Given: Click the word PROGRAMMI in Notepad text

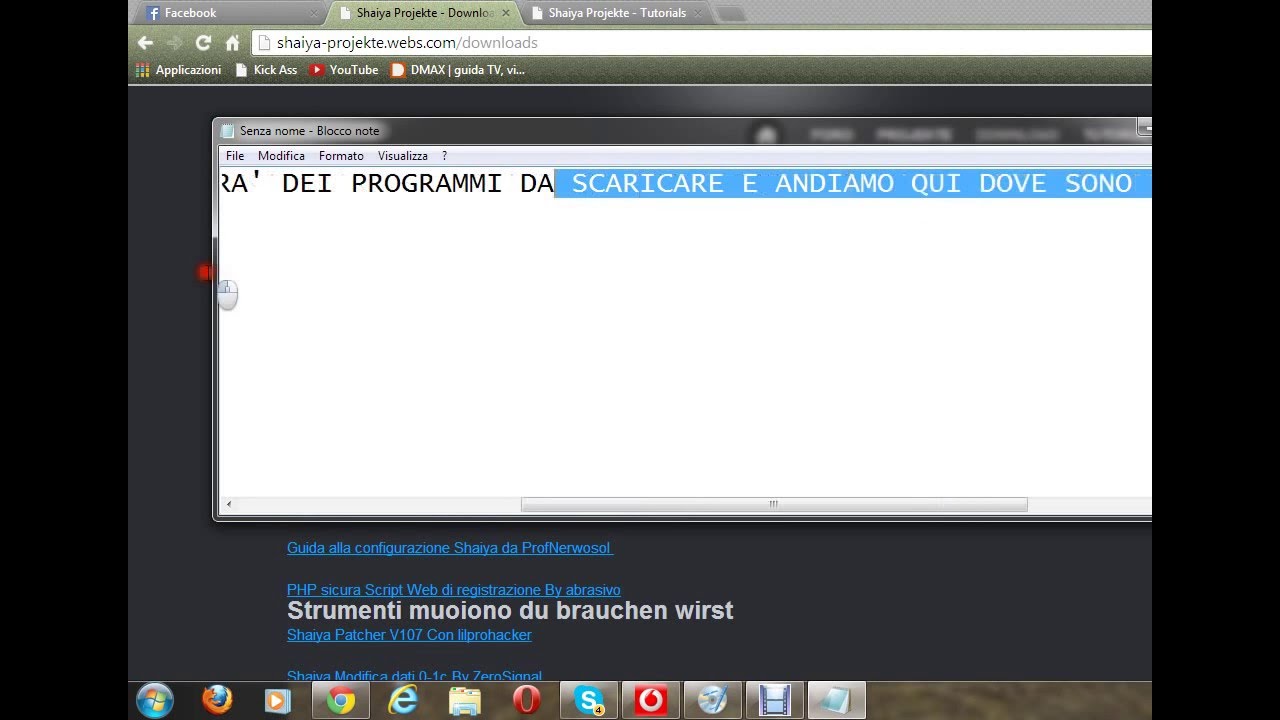Looking at the screenshot, I should [426, 183].
